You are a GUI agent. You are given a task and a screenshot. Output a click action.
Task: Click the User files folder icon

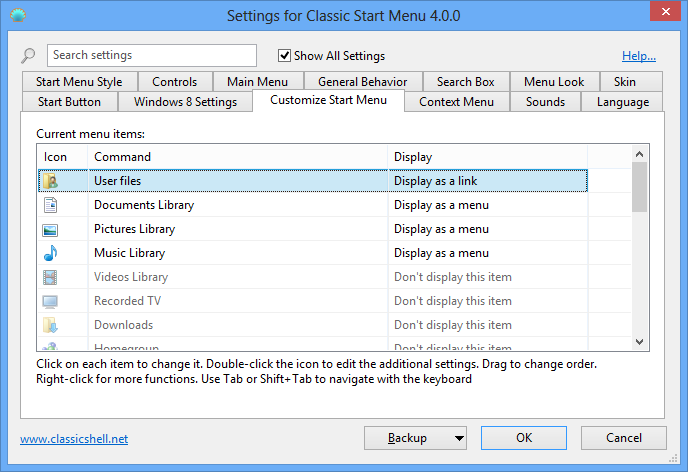coord(50,181)
